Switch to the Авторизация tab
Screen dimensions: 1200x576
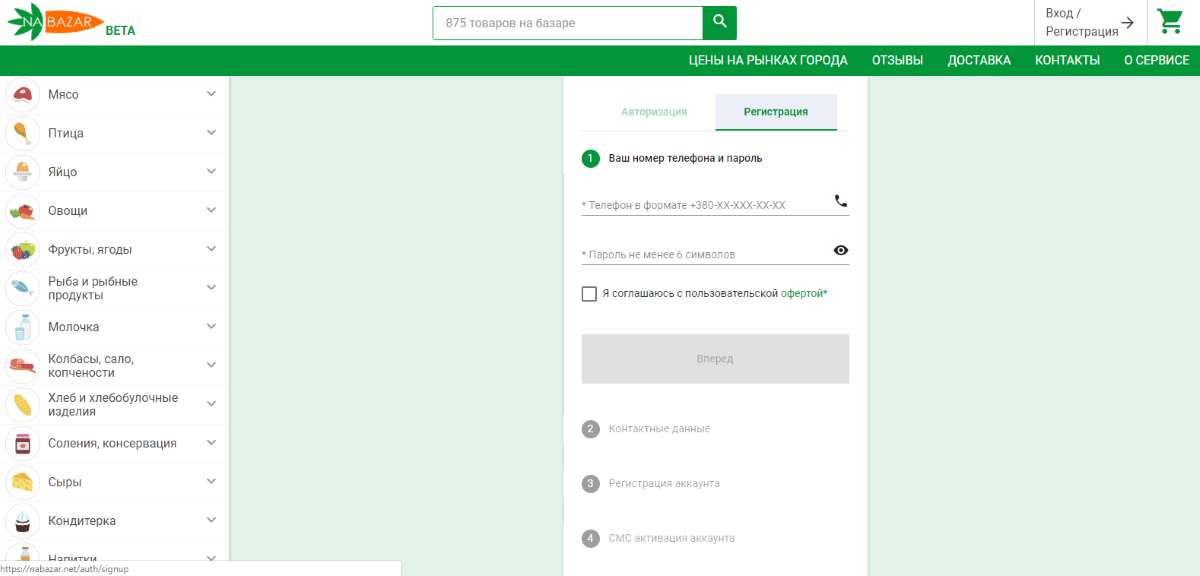click(x=654, y=112)
